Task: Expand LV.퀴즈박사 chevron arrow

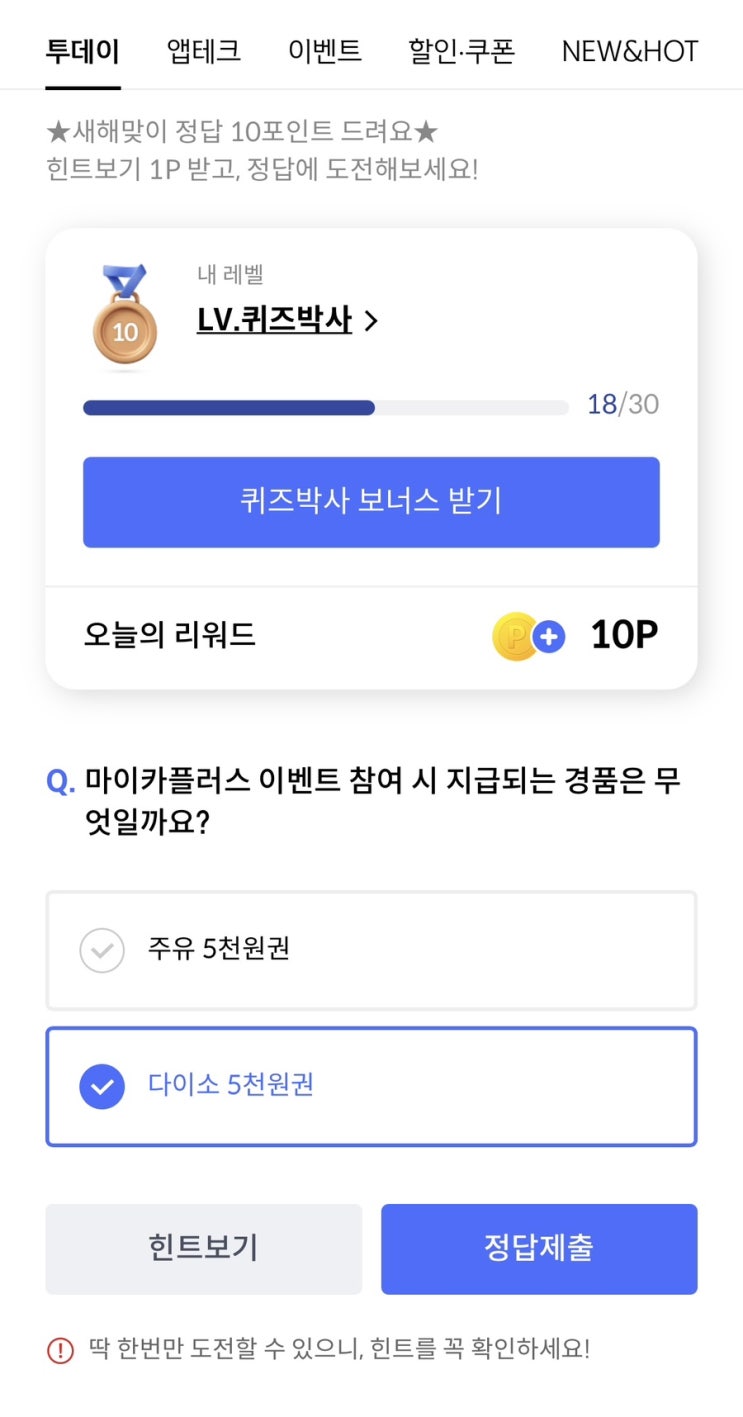Action: pyautogui.click(x=371, y=321)
